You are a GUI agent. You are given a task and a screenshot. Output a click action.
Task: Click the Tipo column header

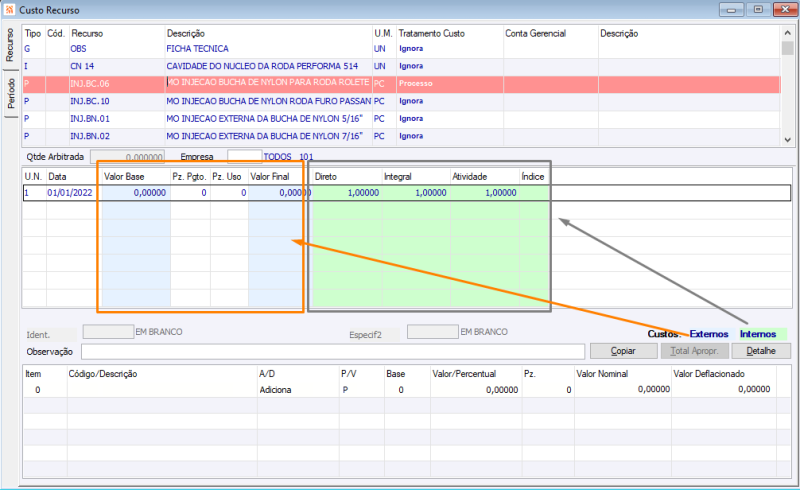pos(33,34)
